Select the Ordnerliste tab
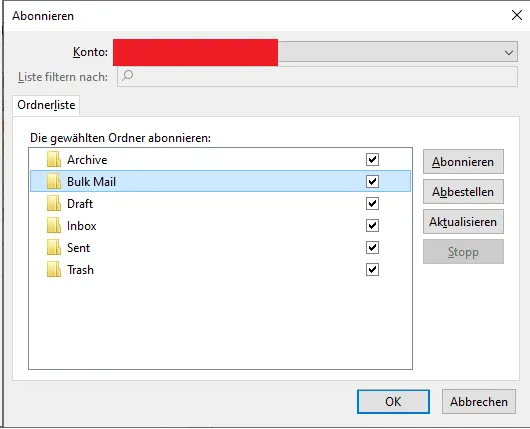 (46, 105)
